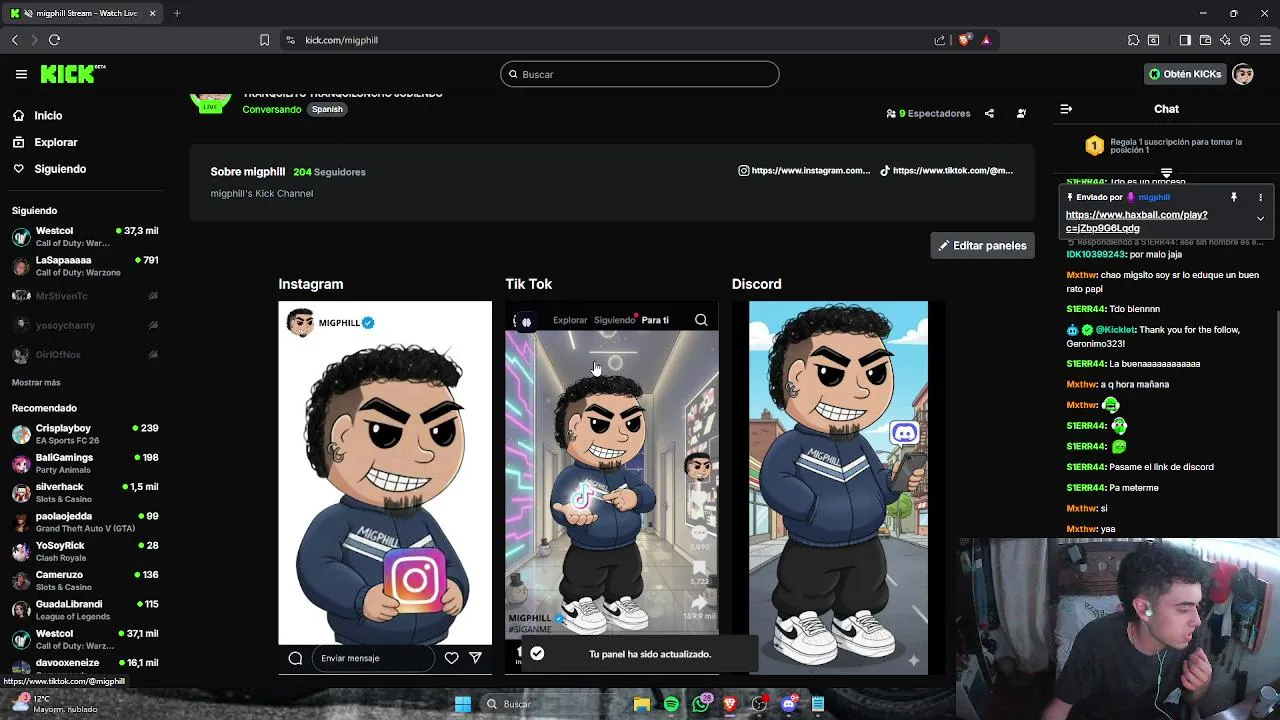
Task: Select the Siguiendo tab in TikTok panel
Action: (614, 320)
